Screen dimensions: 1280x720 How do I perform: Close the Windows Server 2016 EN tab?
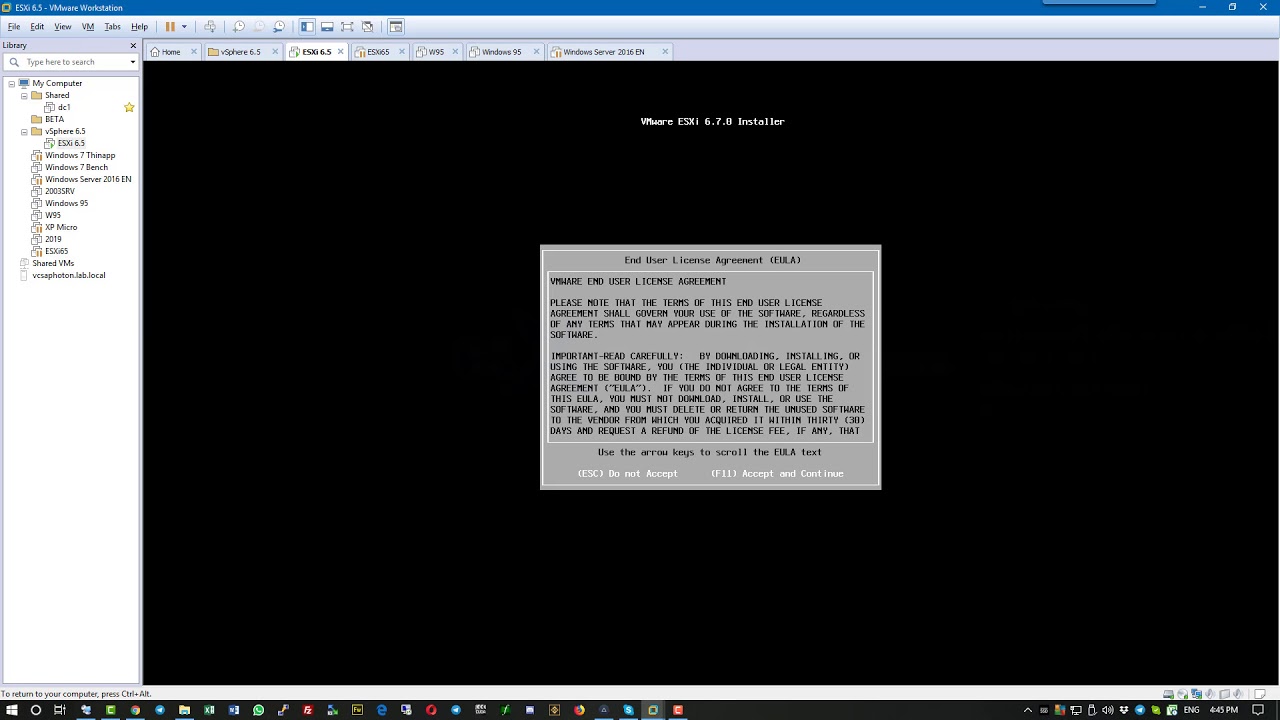pos(665,52)
